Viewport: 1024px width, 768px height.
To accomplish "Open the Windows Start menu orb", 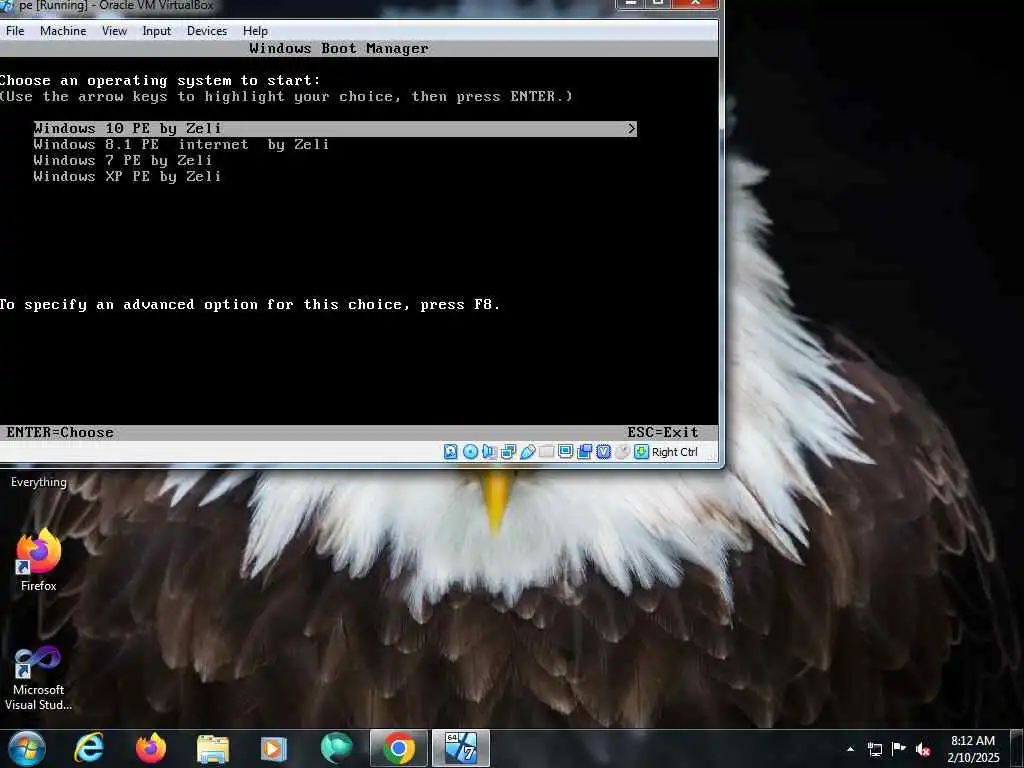I will (x=27, y=748).
